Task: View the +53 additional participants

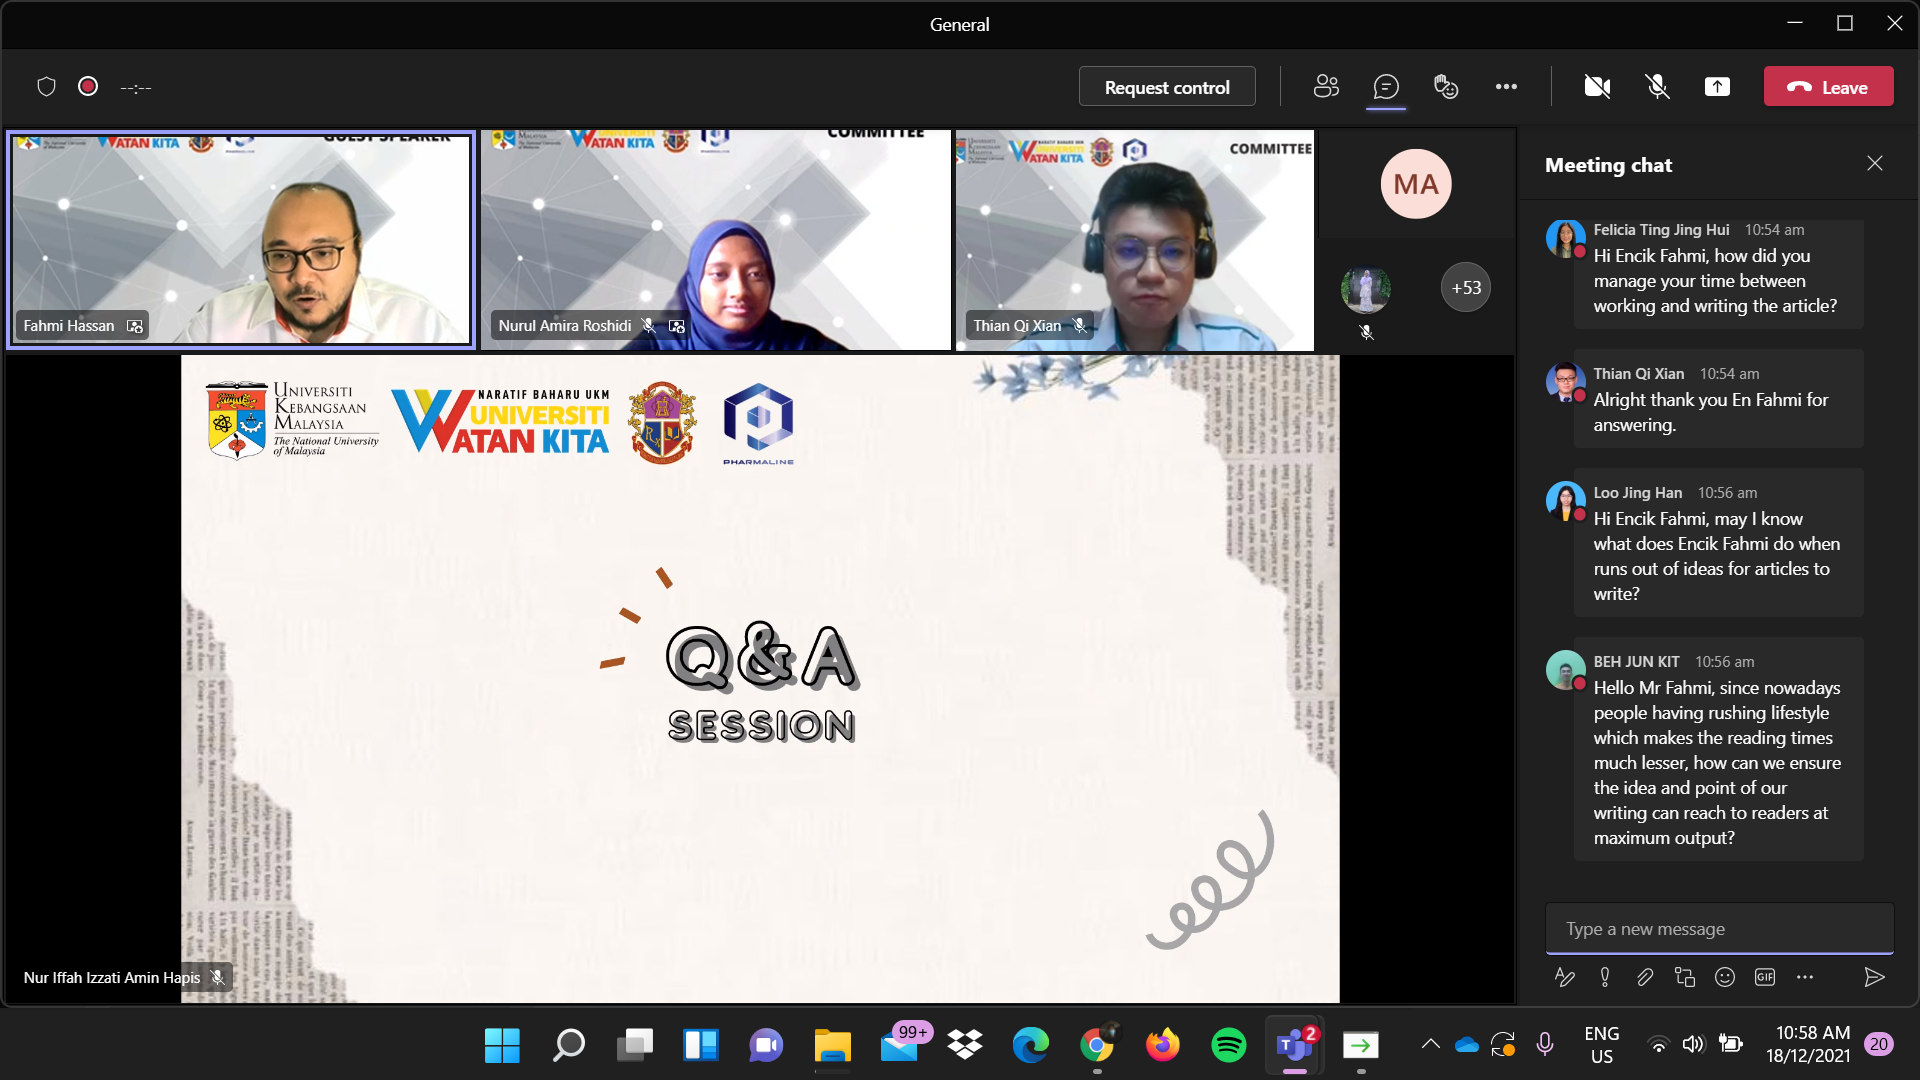Action: pyautogui.click(x=1466, y=288)
